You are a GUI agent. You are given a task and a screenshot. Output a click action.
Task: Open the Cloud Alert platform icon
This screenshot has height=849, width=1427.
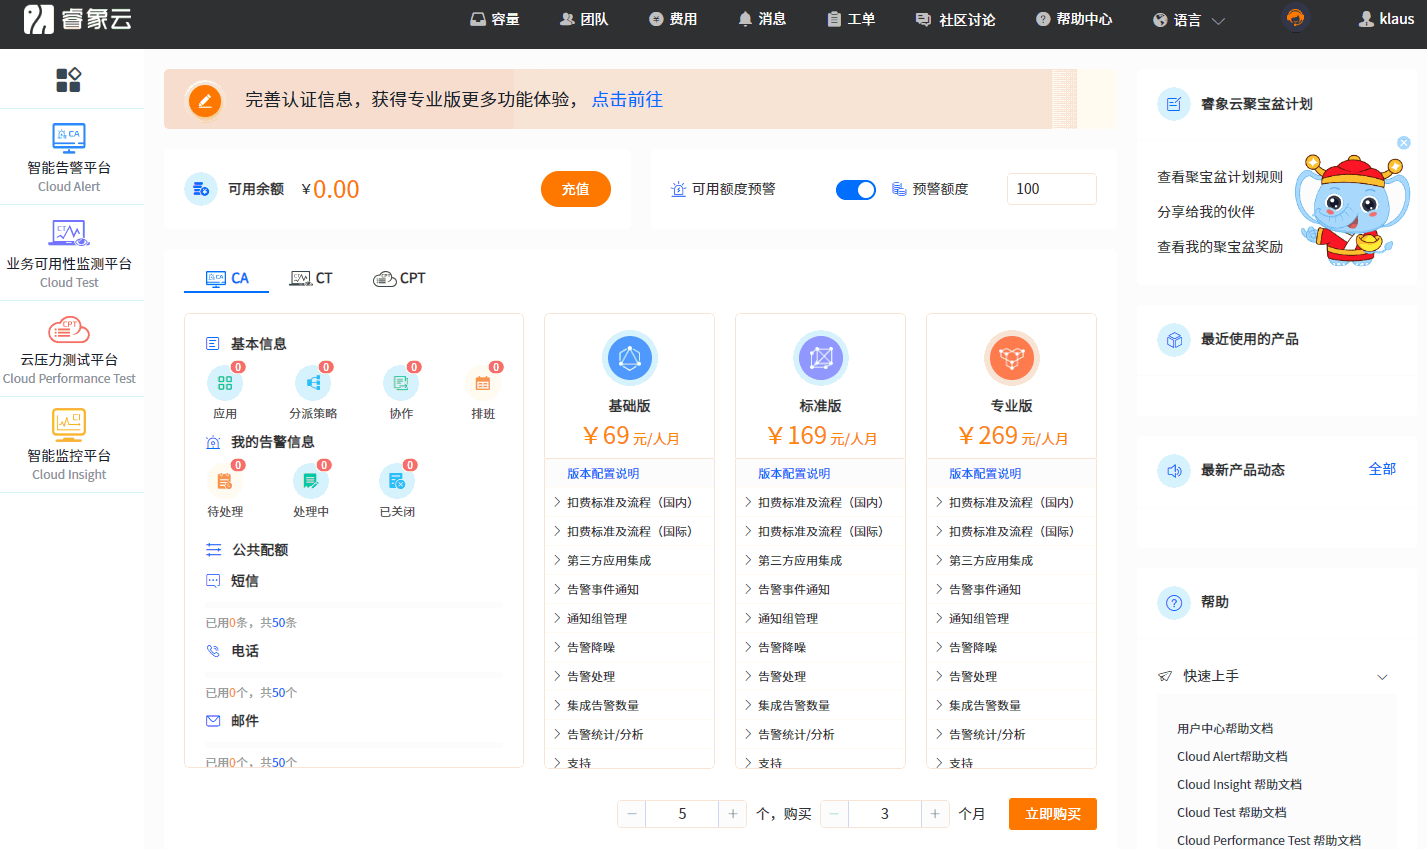pyautogui.click(x=69, y=137)
